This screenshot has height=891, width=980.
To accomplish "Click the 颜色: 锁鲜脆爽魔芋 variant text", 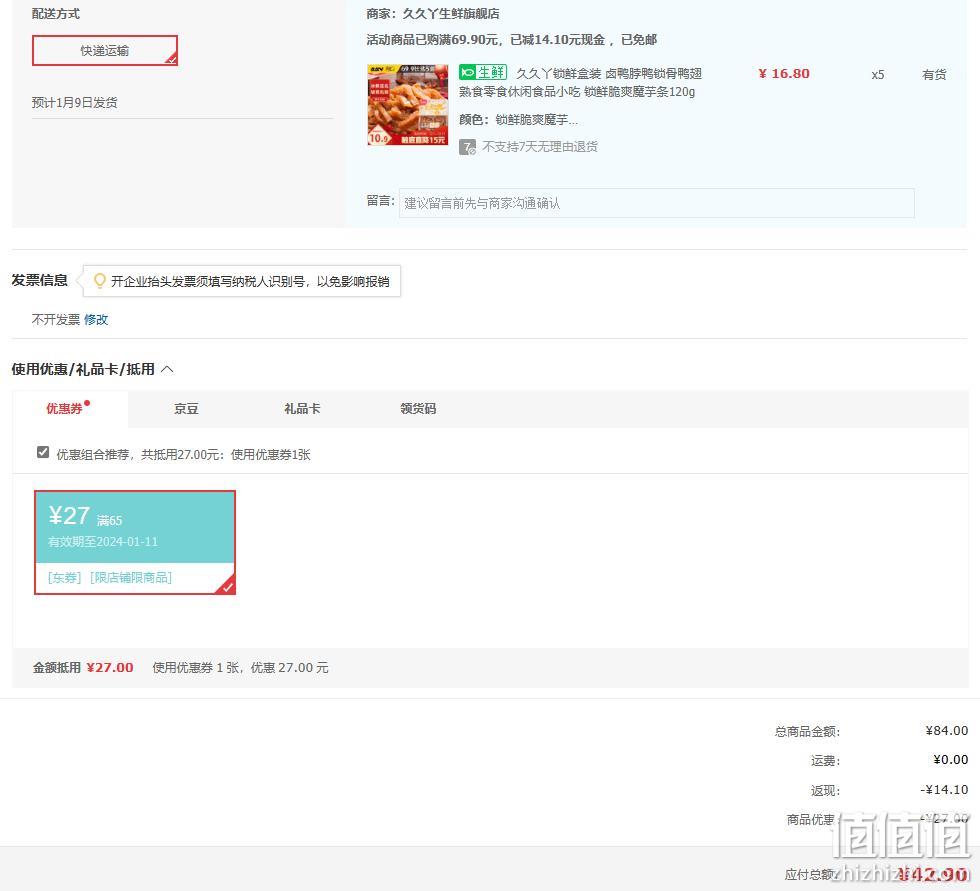I will pyautogui.click(x=518, y=119).
